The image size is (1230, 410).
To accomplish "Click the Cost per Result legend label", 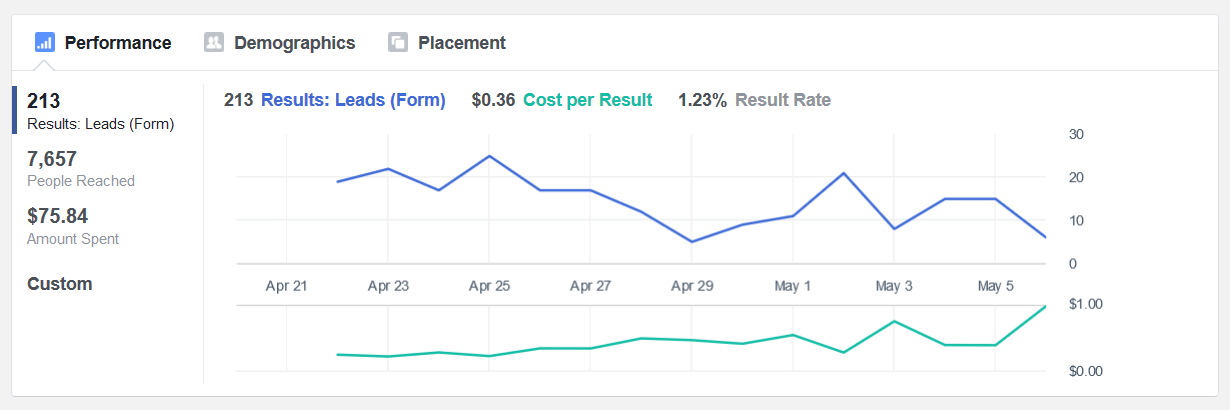I will click(x=588, y=100).
